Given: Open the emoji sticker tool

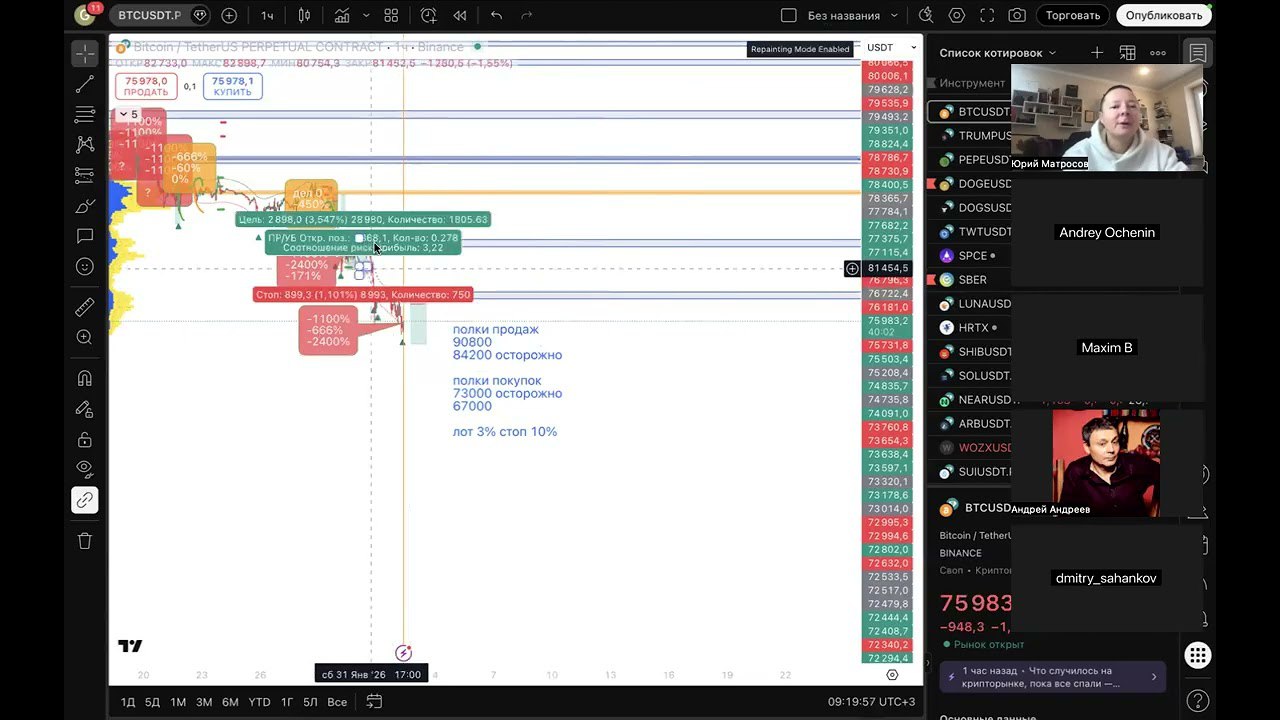Looking at the screenshot, I should point(85,267).
